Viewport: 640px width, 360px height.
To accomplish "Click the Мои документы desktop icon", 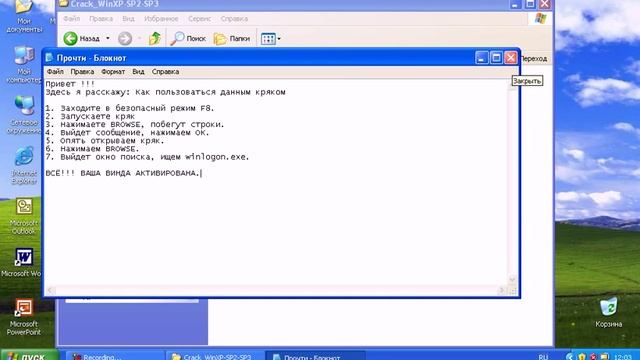I will click(24, 16).
